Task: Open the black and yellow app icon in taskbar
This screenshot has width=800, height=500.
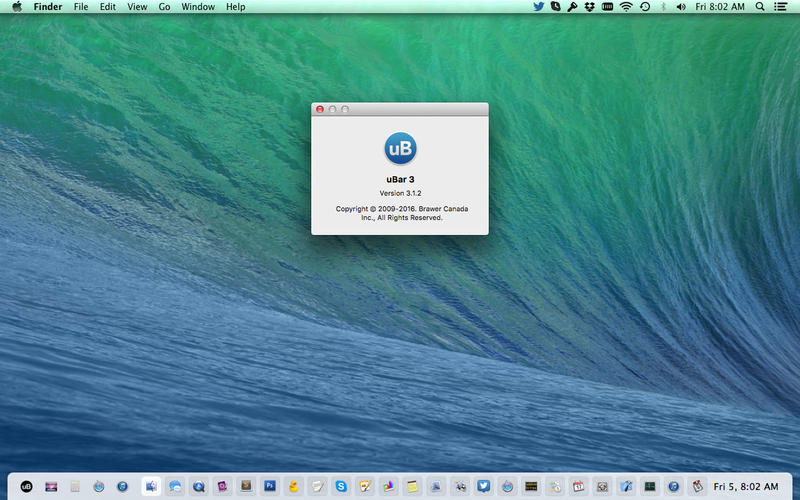Action: pyautogui.click(x=531, y=487)
